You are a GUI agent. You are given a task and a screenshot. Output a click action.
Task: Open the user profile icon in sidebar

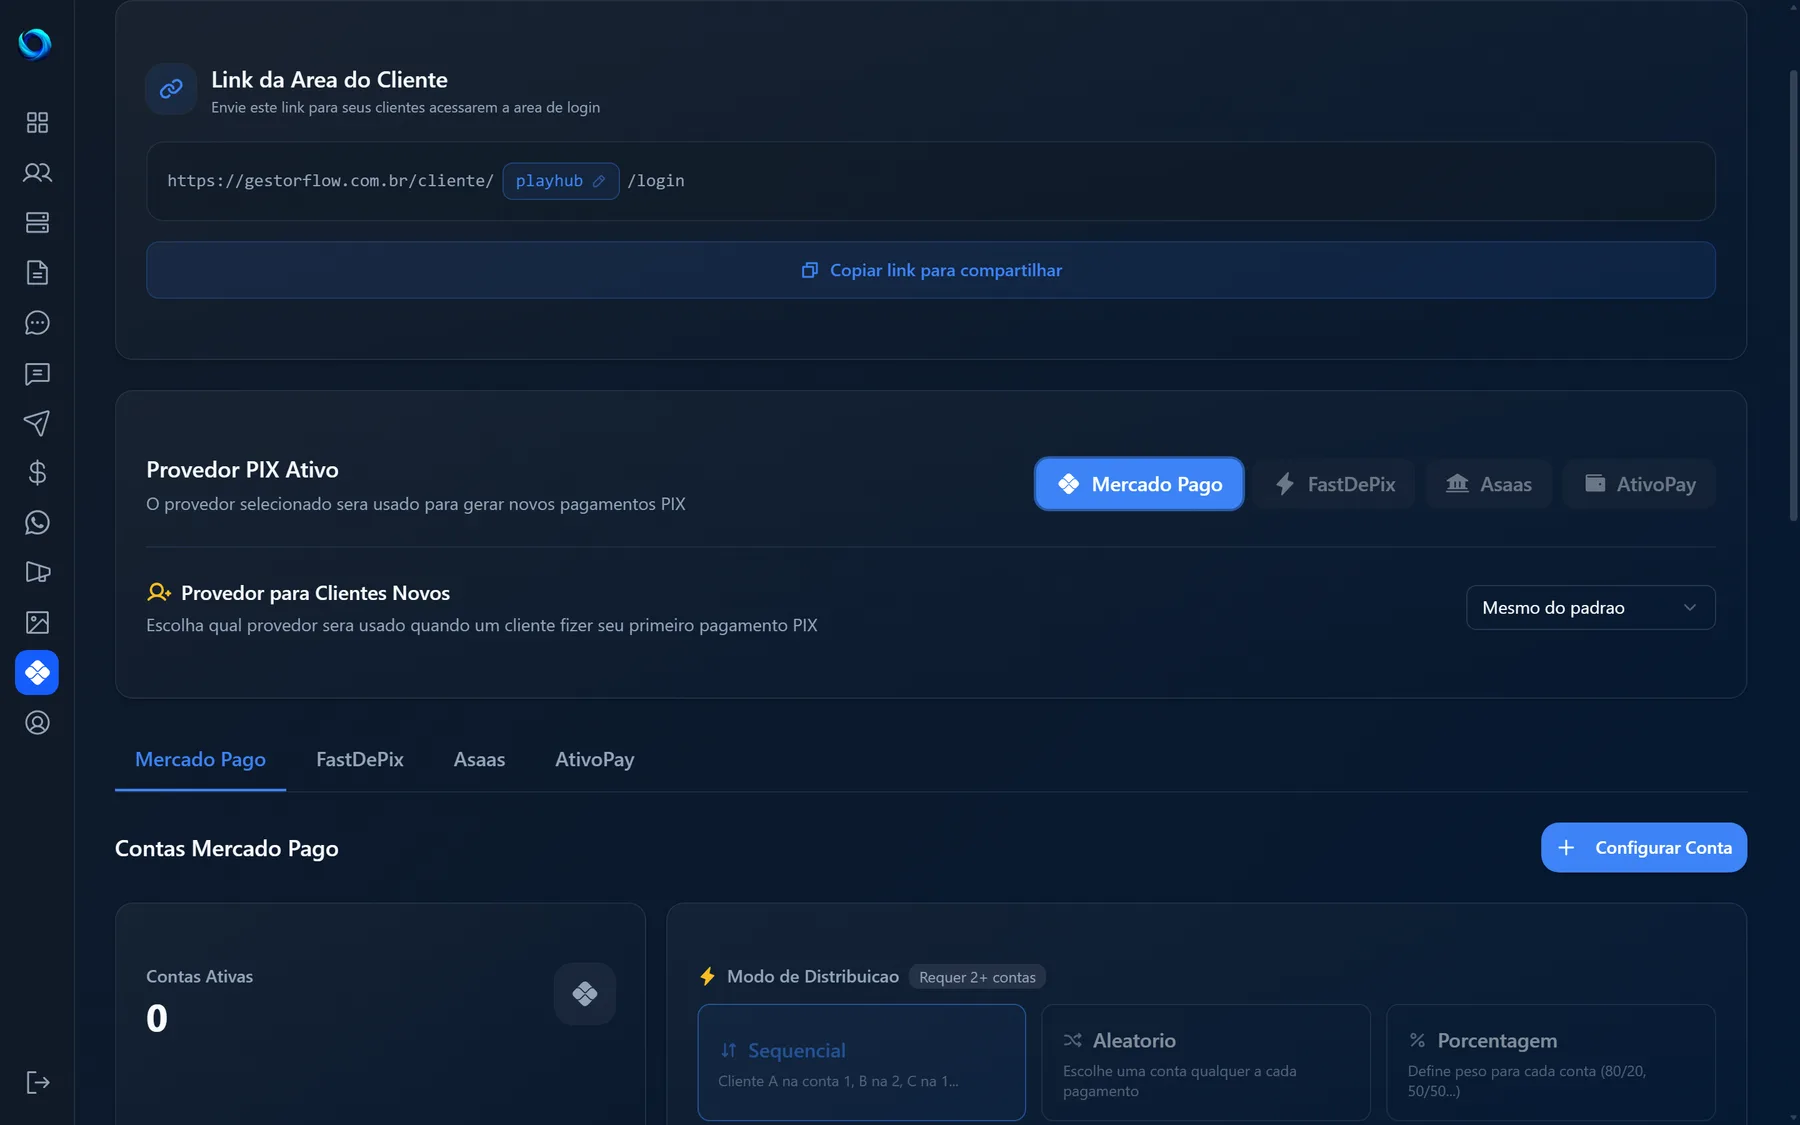tap(37, 722)
